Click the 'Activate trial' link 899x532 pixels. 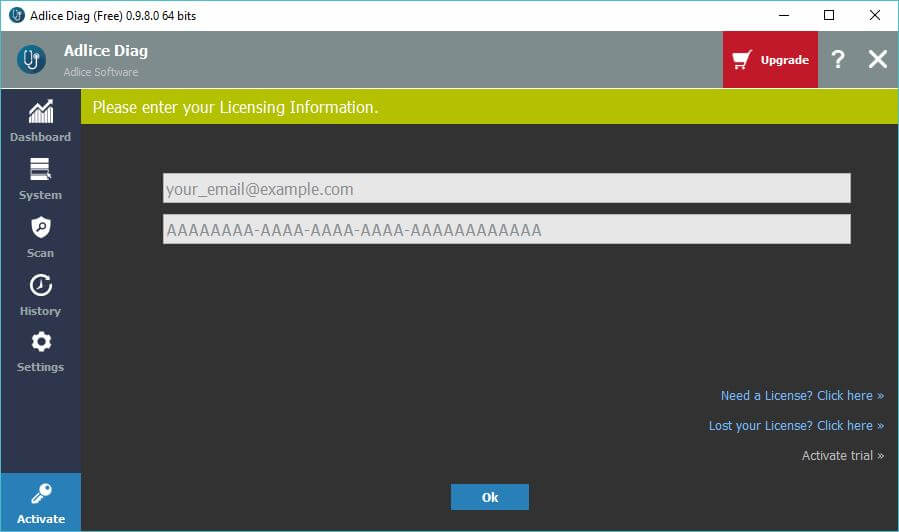tap(842, 456)
